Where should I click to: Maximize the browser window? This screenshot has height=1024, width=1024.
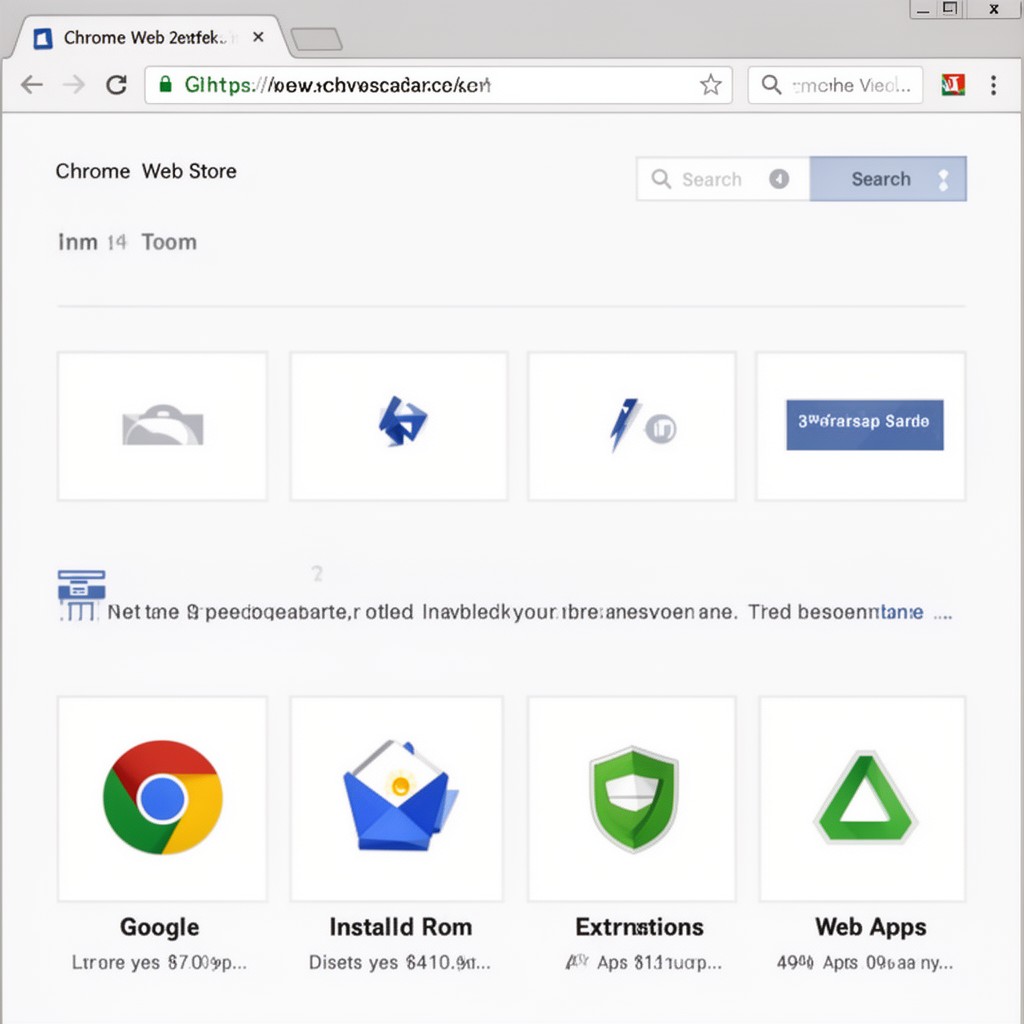pos(950,9)
